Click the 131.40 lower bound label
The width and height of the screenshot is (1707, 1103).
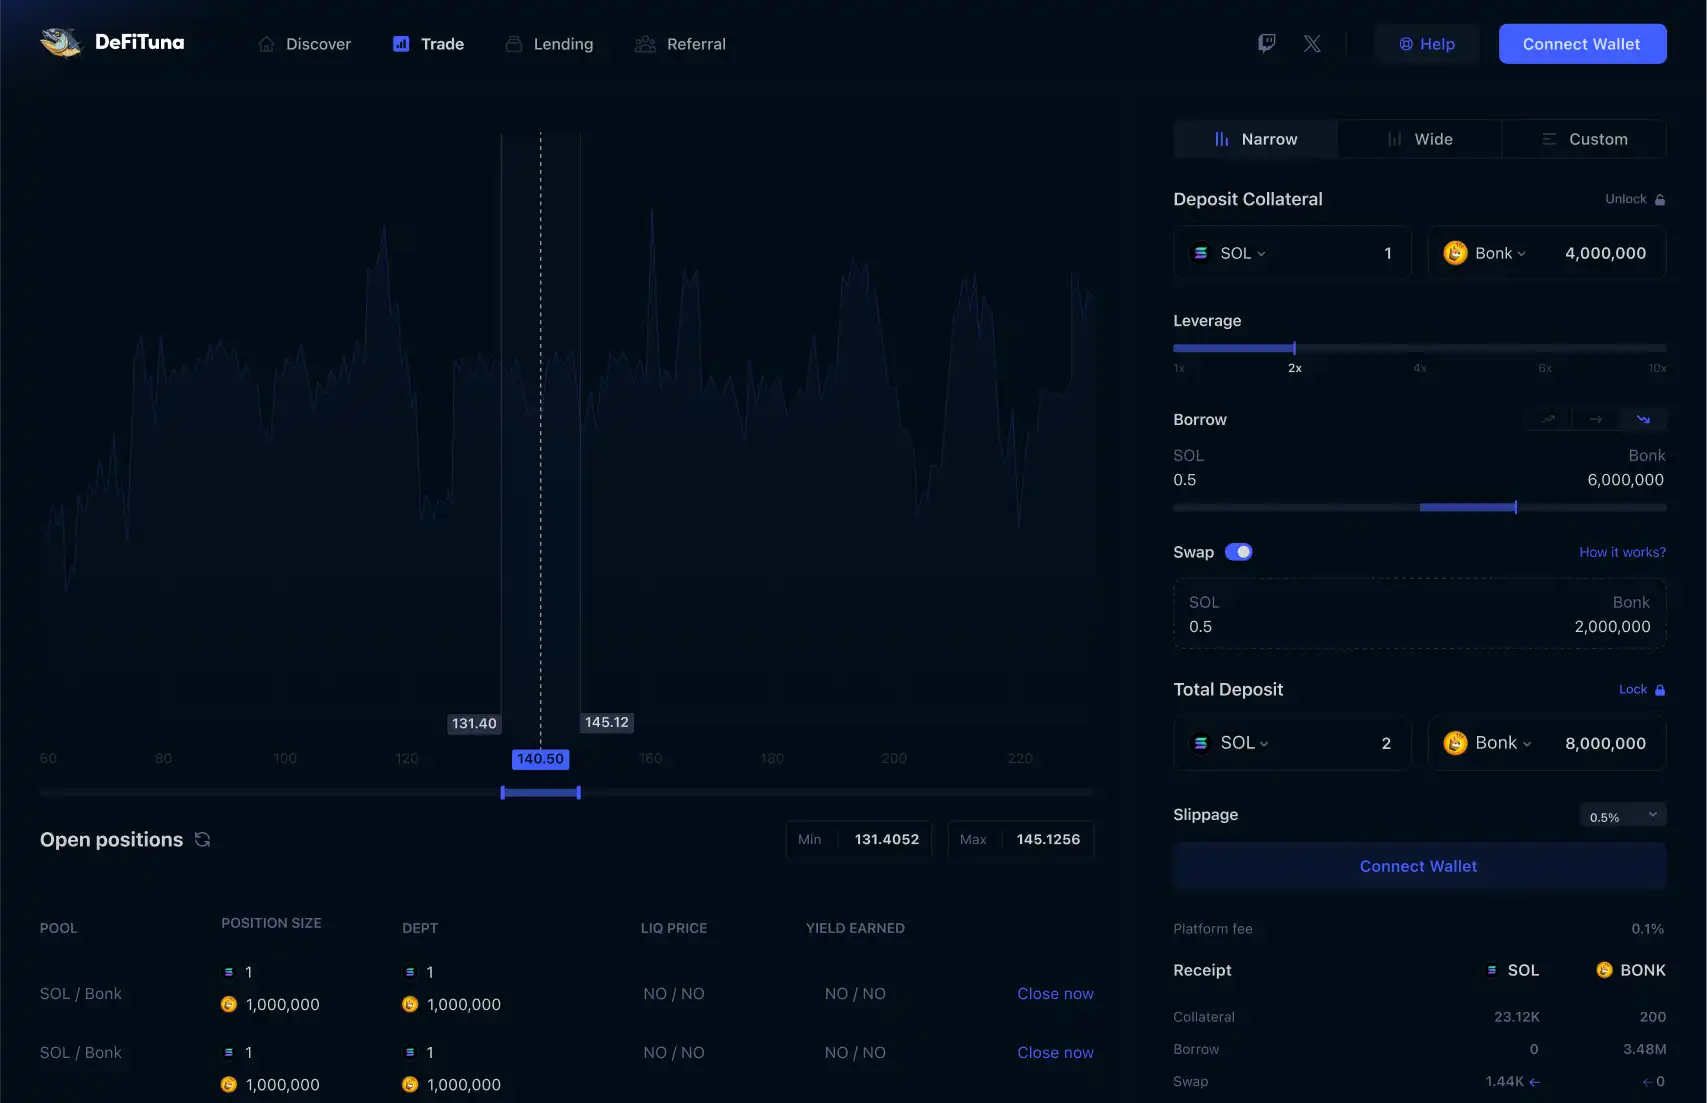[x=474, y=723]
